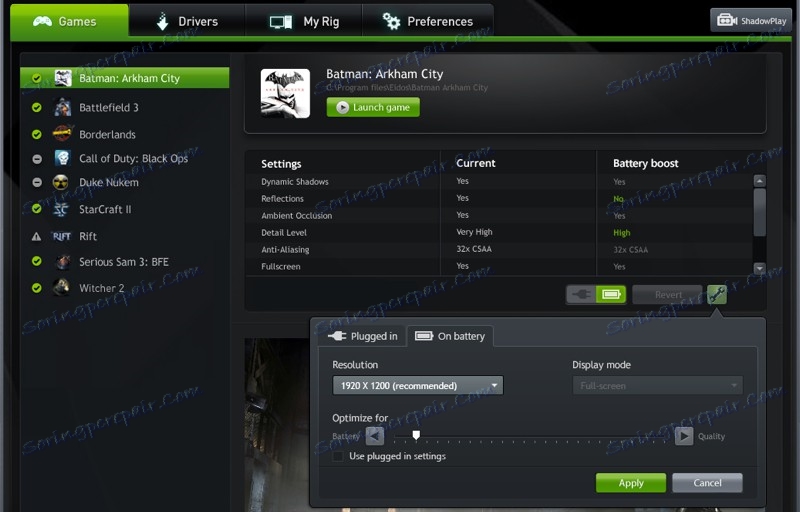Screen dimensions: 800x512
Task: Click the Anti-Aliasing current value '32x CSAA'
Action: tap(474, 249)
